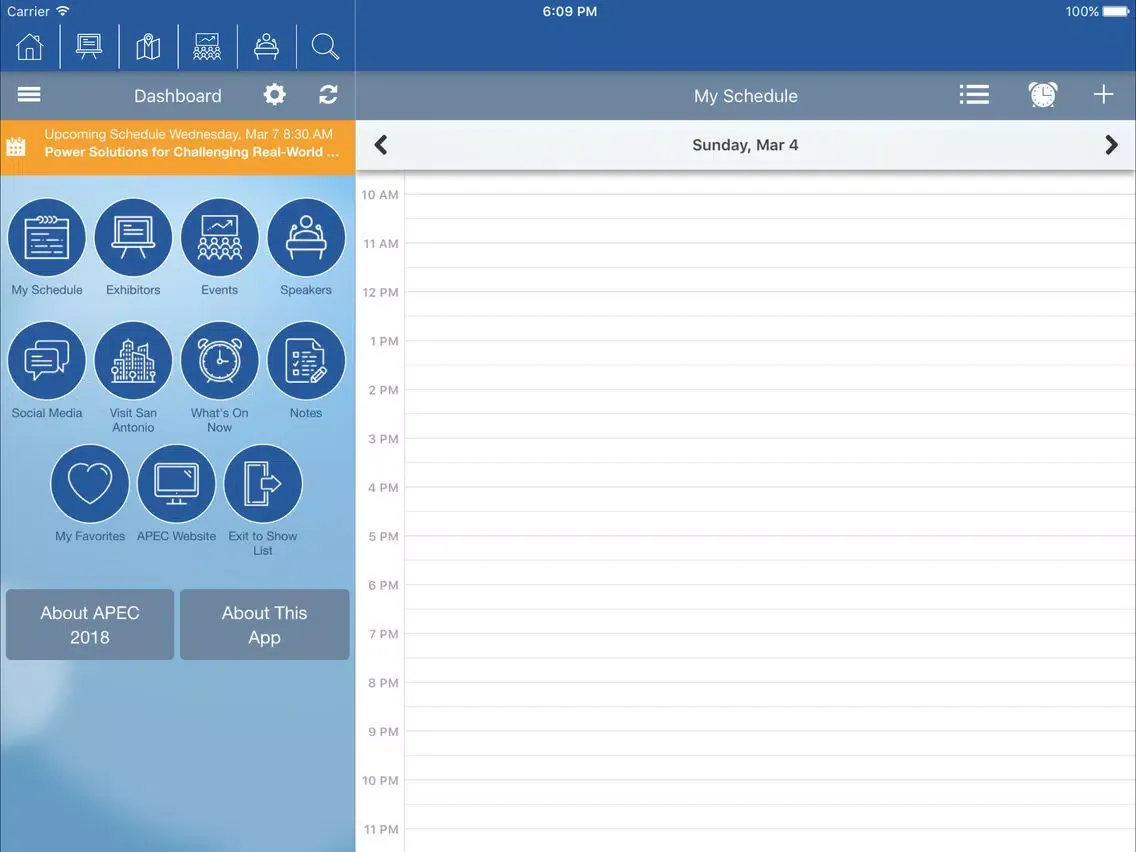Tap the calendar icon in orange banner
1136x852 pixels.
[x=16, y=146]
